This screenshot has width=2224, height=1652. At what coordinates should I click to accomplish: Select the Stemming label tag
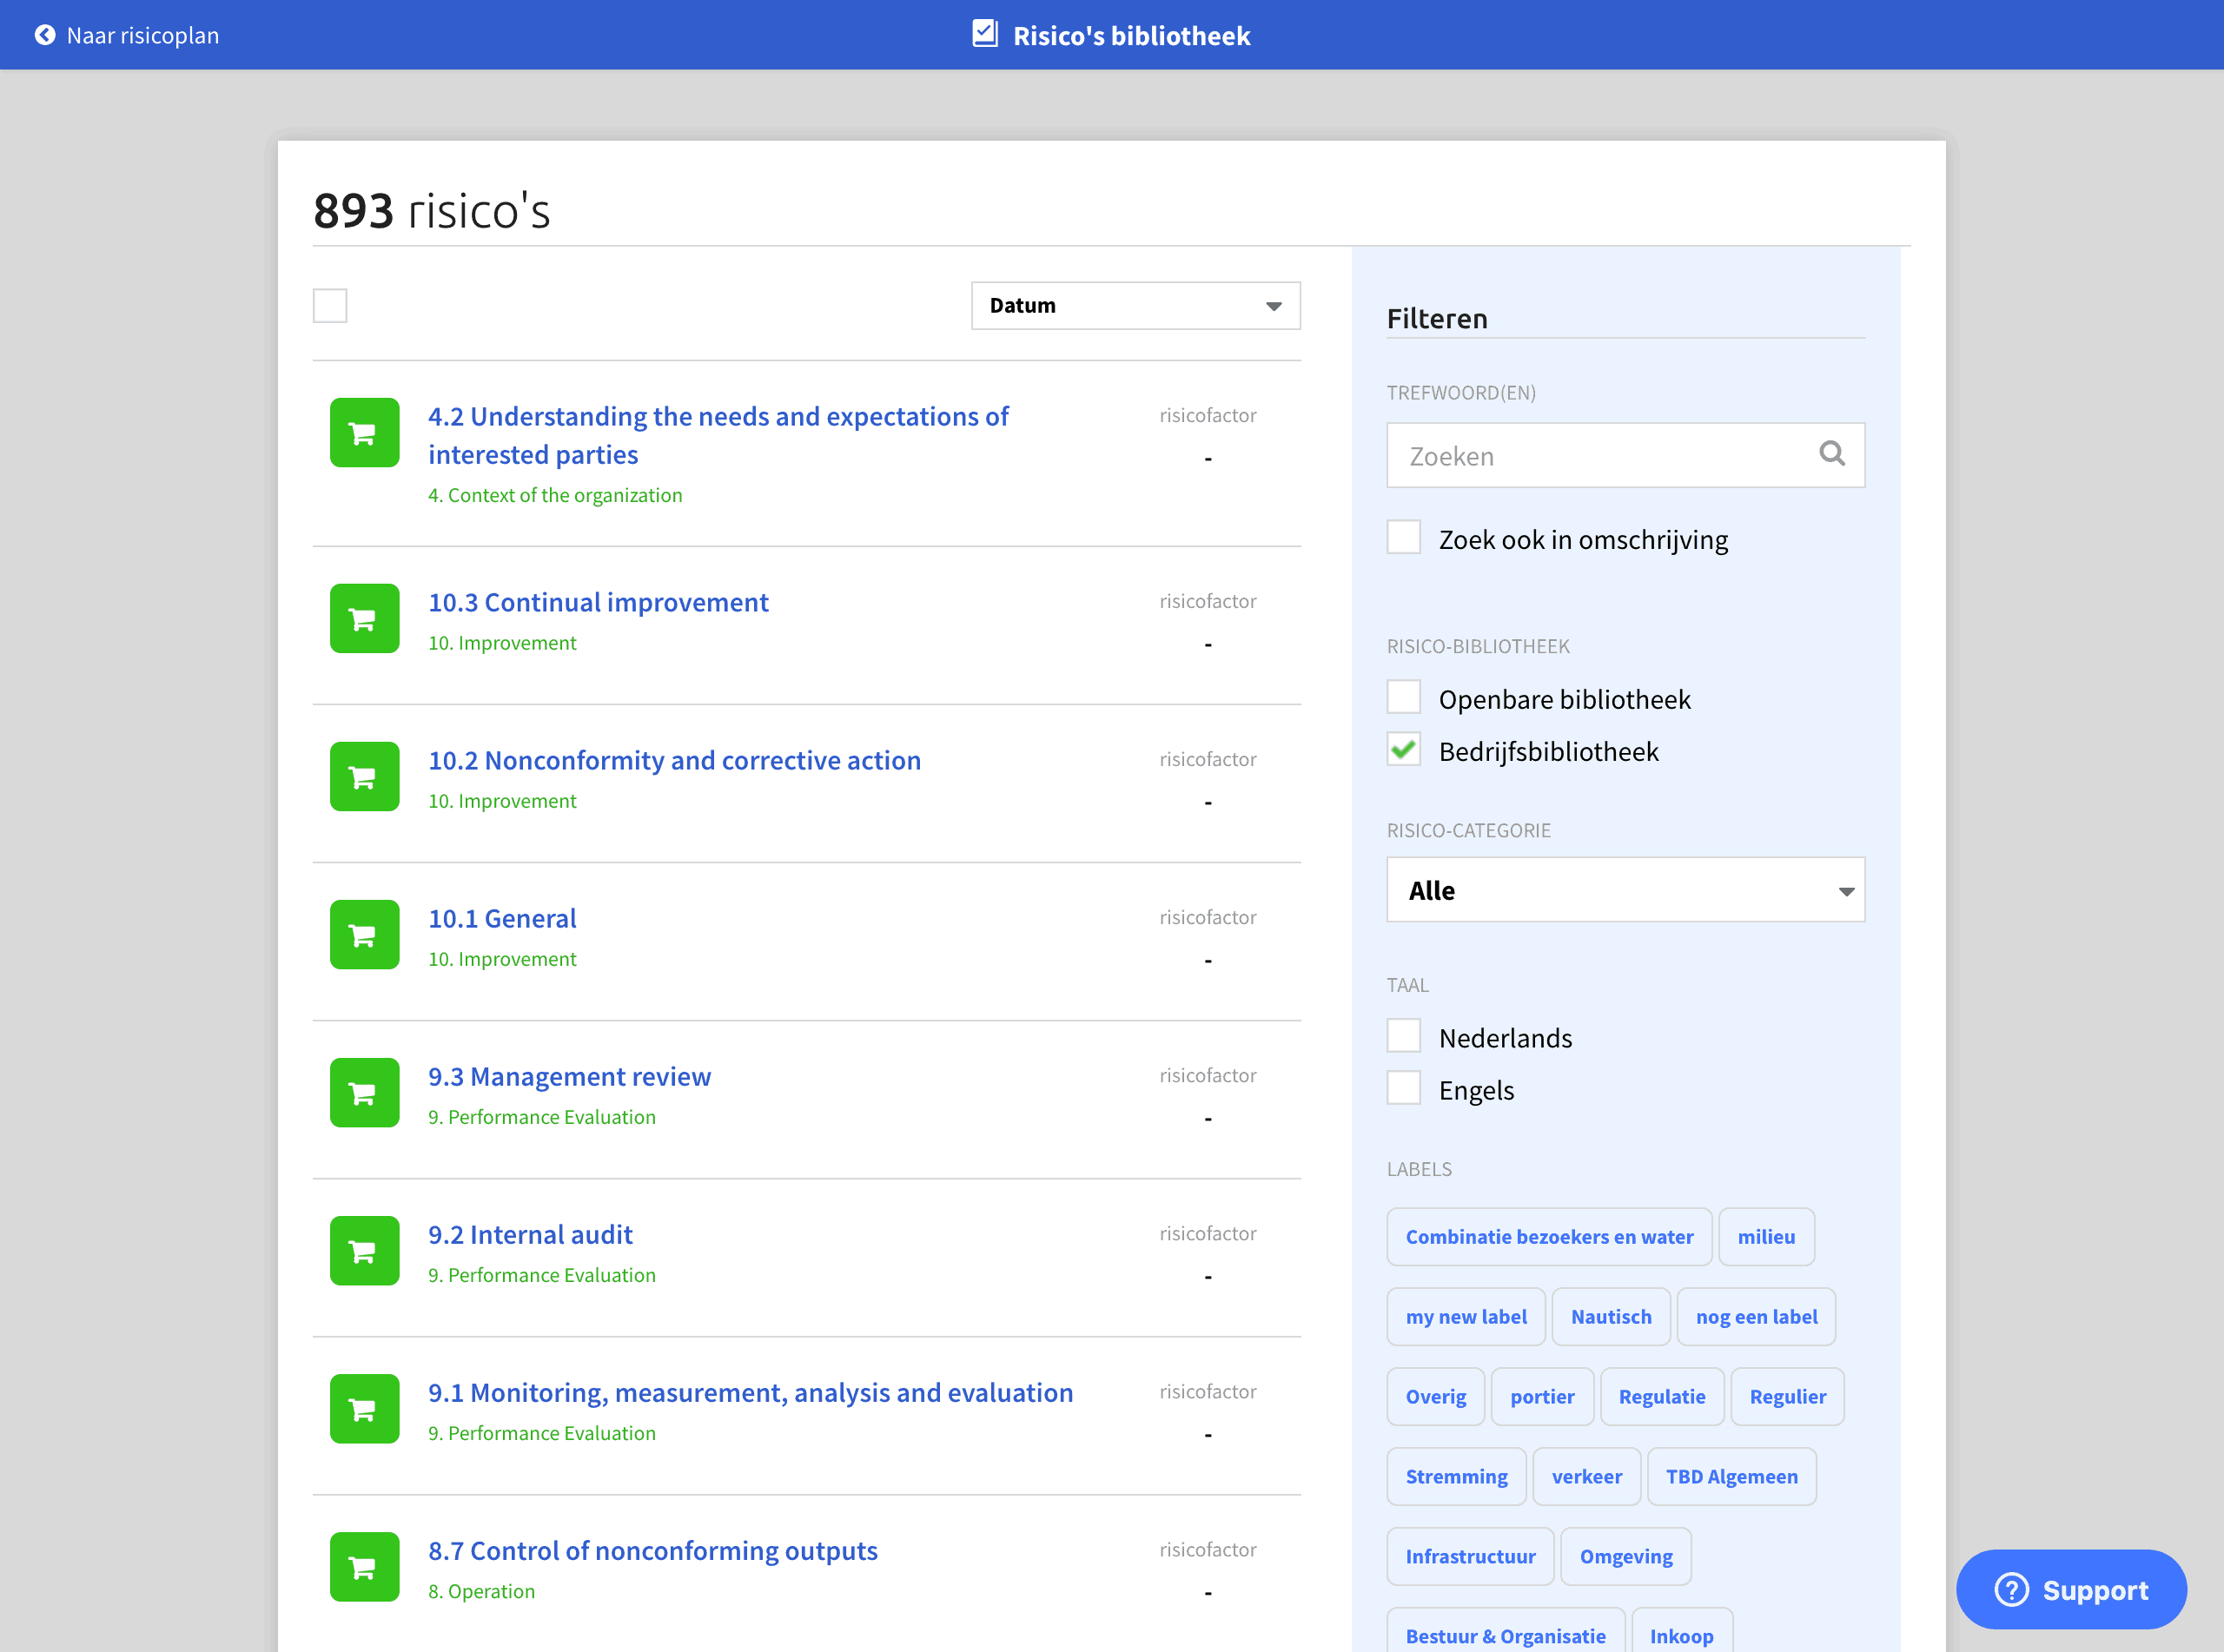pyautogui.click(x=1455, y=1477)
